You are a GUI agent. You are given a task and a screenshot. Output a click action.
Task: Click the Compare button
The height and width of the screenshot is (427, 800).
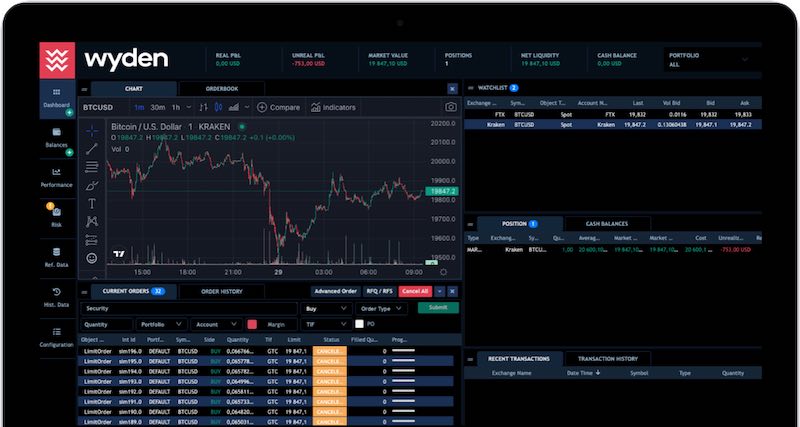279,107
